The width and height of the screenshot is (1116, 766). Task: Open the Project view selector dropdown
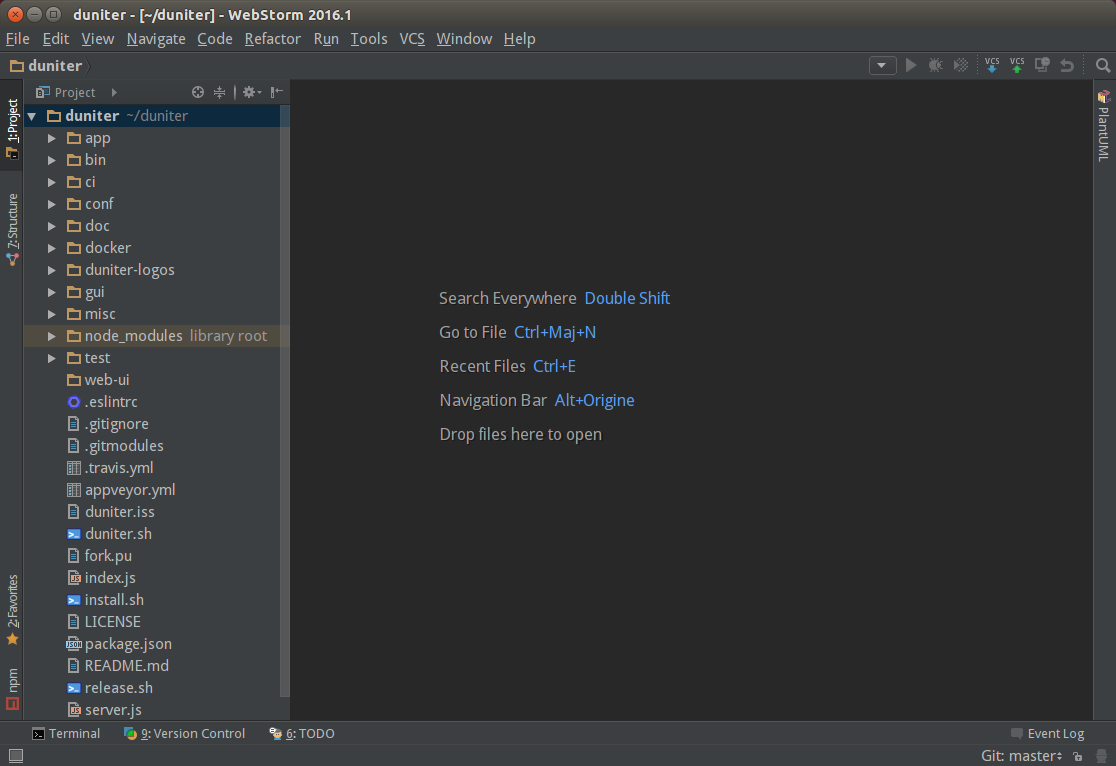click(x=76, y=92)
